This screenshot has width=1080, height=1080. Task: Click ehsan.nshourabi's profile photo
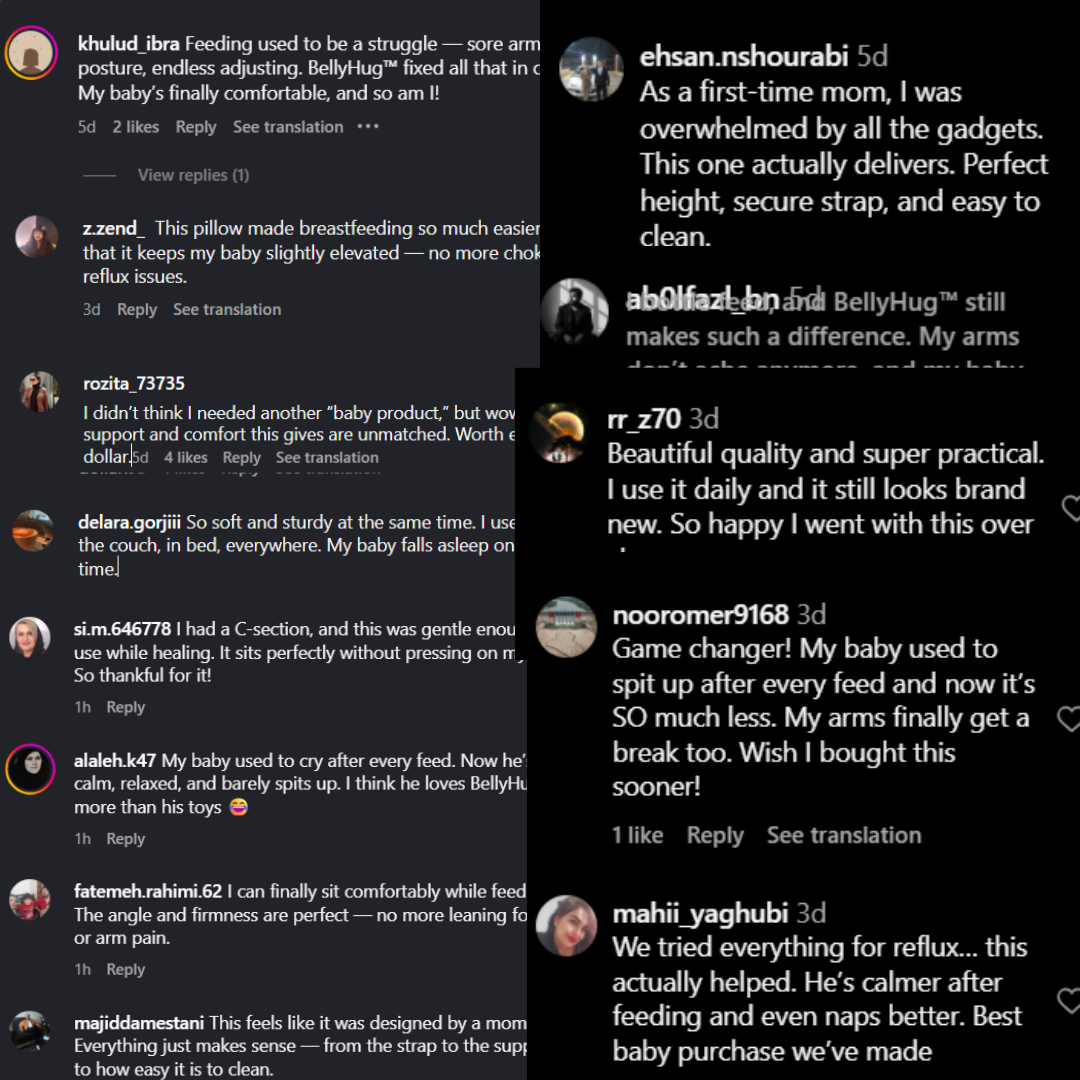[591, 70]
